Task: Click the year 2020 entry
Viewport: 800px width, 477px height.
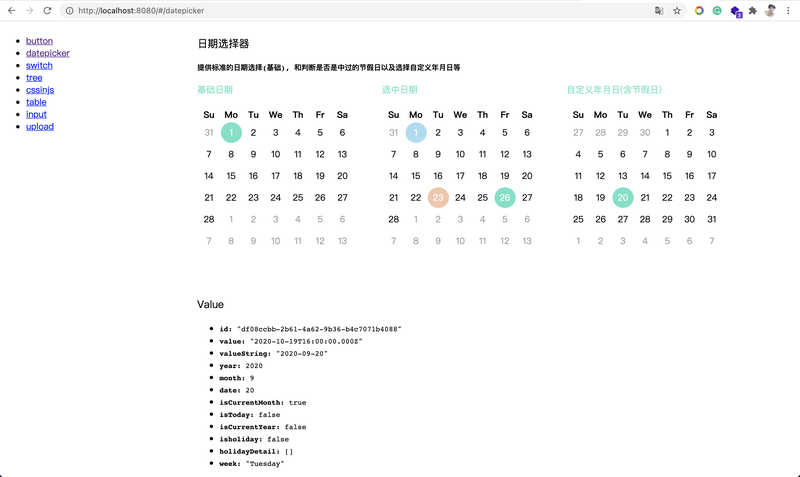Action: tap(241, 366)
